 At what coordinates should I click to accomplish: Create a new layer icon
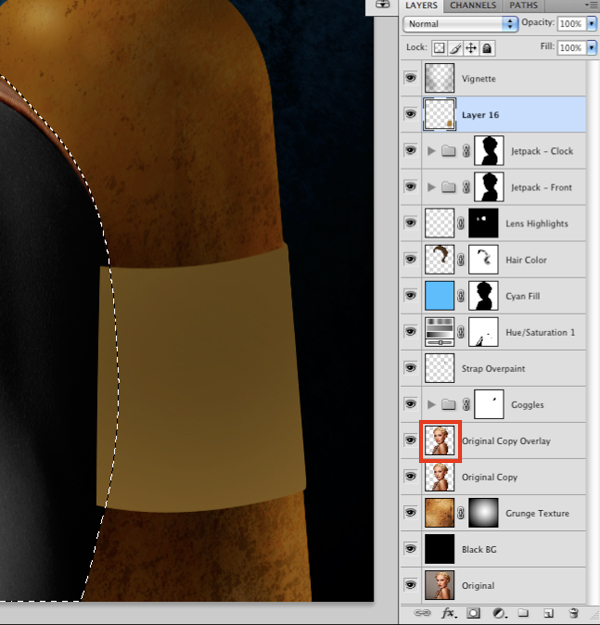pyautogui.click(x=548, y=613)
